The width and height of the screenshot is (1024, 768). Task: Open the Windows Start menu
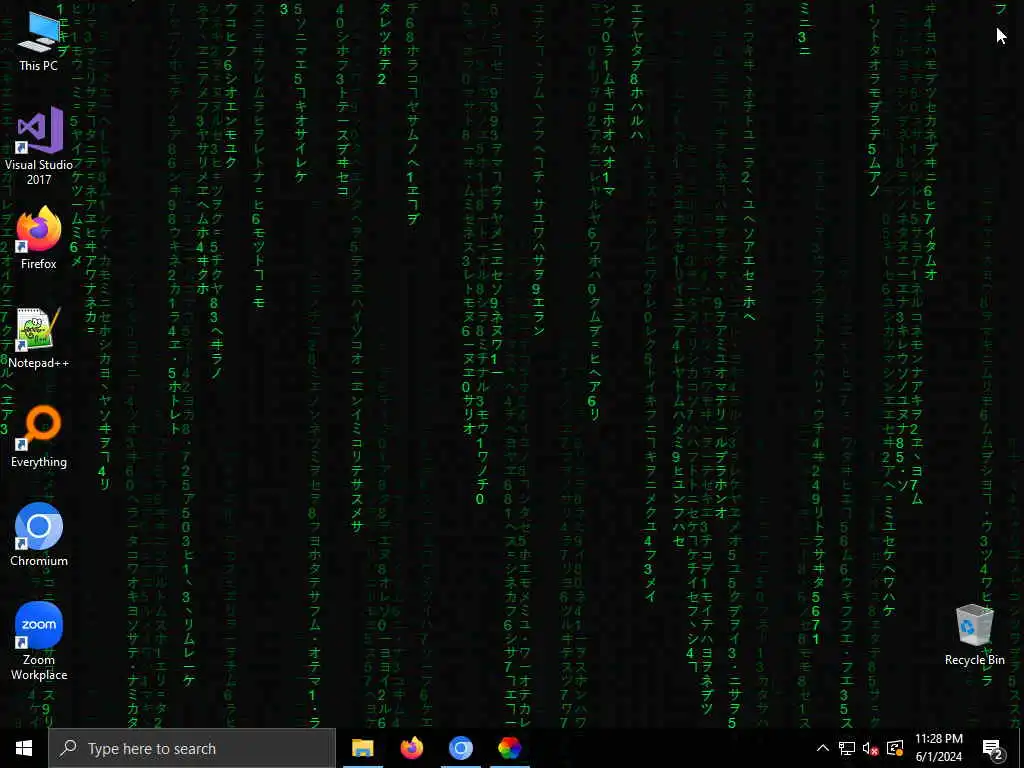click(24, 748)
